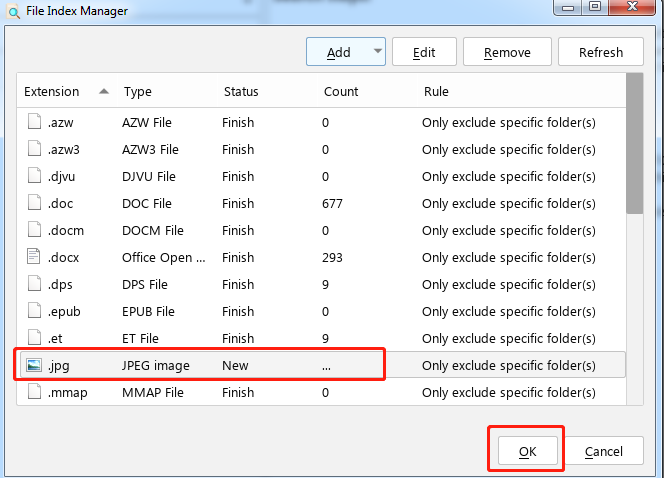
Task: Confirm with the OK button
Action: 527,451
